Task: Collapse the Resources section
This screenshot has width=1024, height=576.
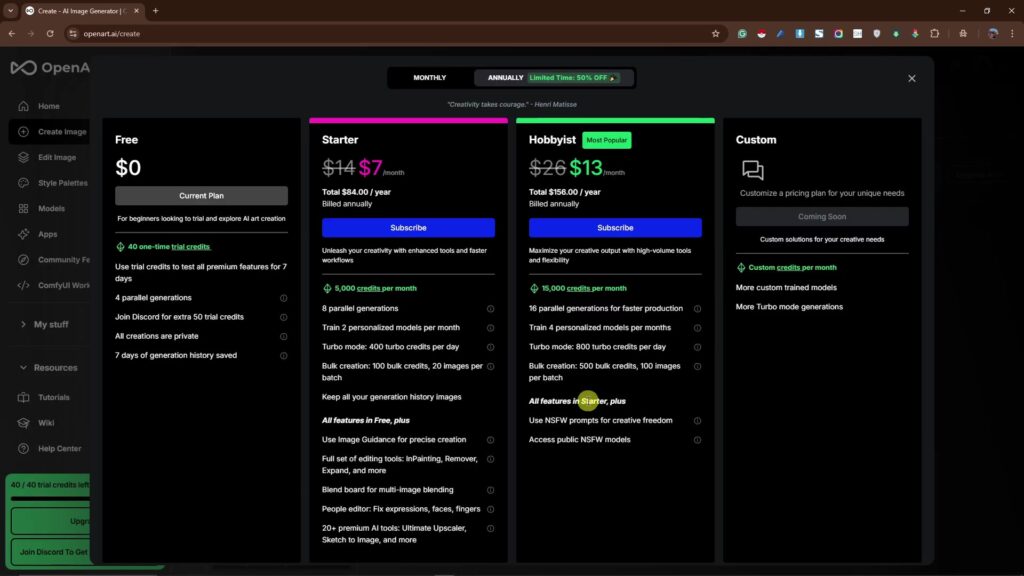Action: 49,368
